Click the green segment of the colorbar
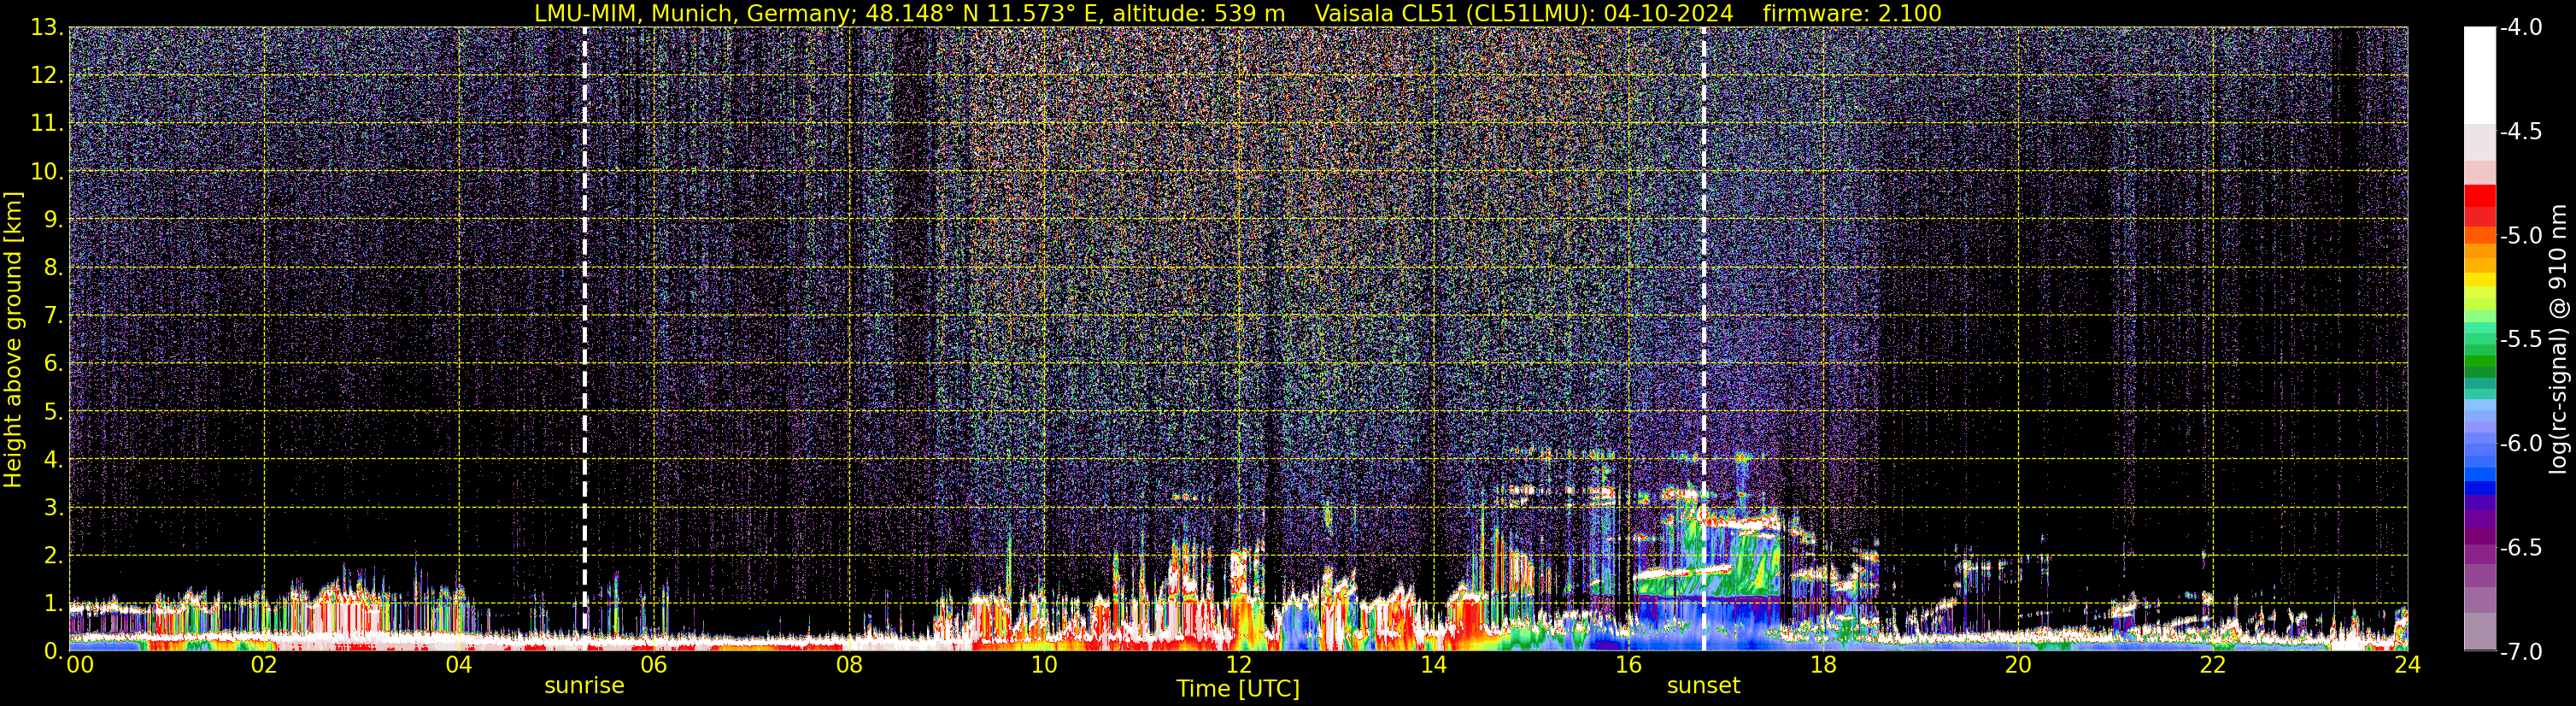 click(2479, 361)
